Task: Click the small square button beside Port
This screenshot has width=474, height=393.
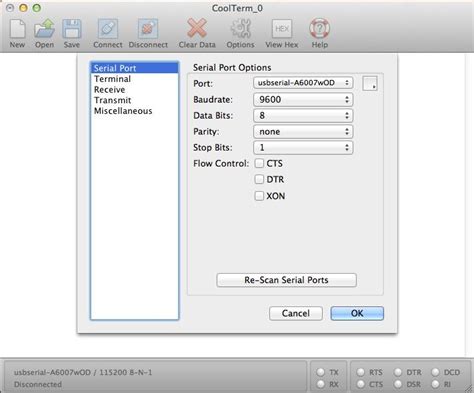Action: [x=370, y=83]
